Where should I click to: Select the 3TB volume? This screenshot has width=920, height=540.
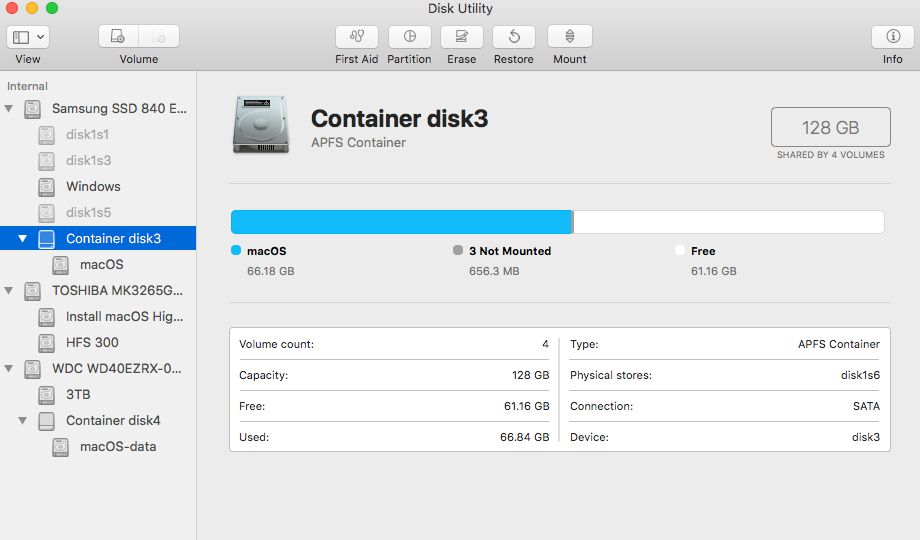98,394
